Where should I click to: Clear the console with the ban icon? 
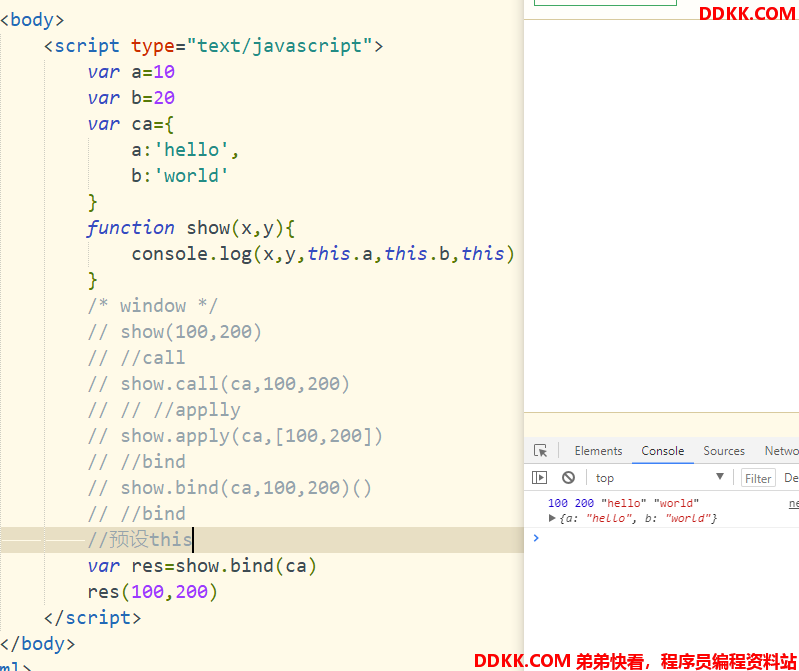tap(569, 477)
